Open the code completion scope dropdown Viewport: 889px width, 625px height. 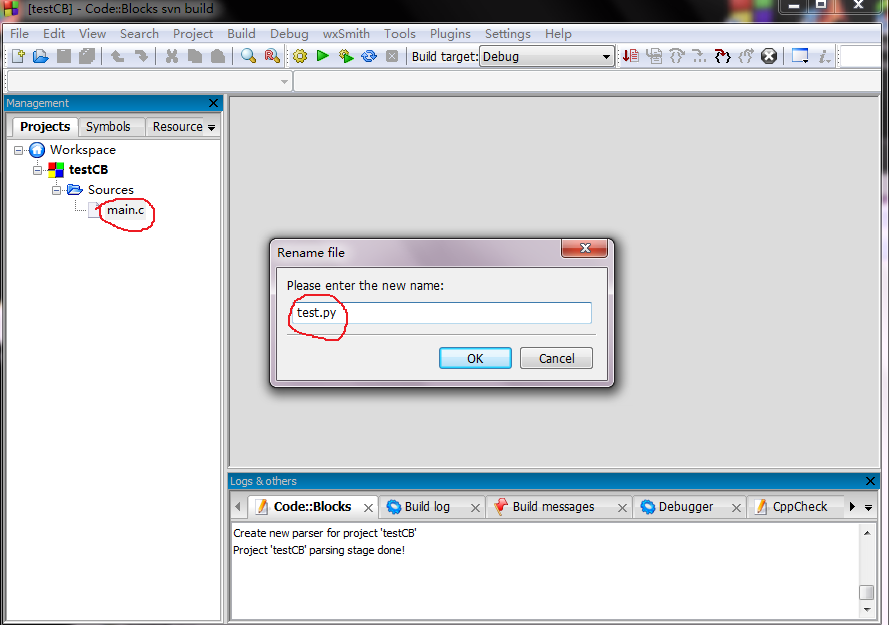point(149,82)
